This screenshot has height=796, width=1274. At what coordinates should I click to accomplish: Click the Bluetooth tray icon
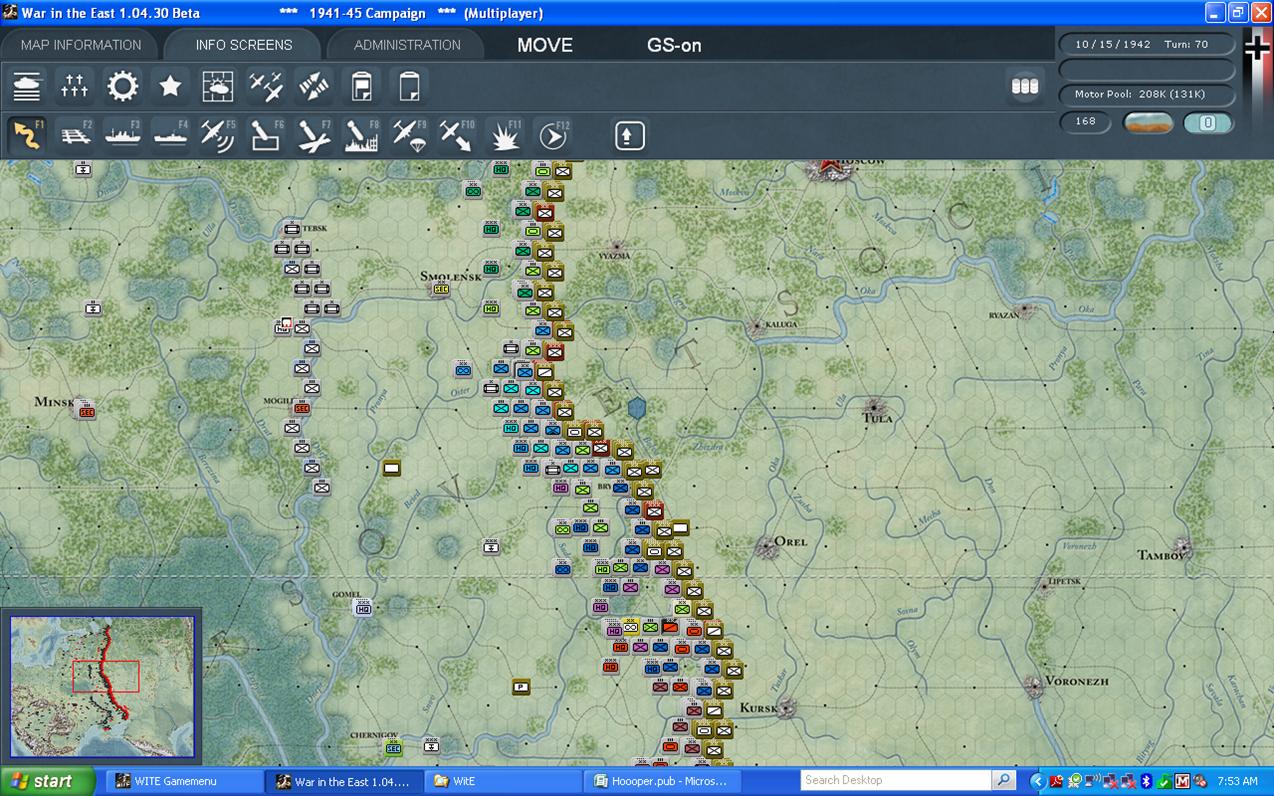tap(1147, 781)
